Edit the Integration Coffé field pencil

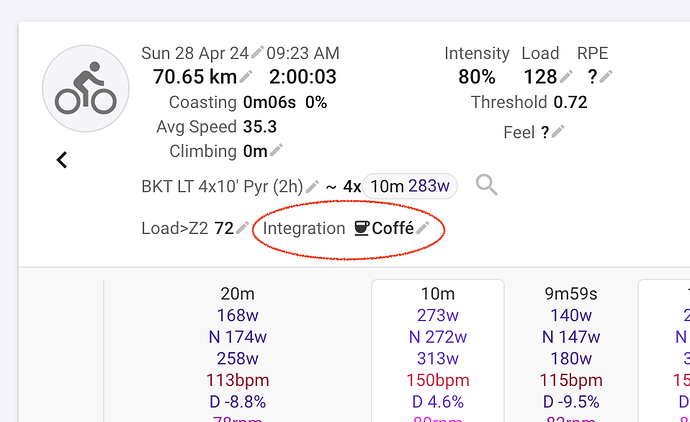pyautogui.click(x=422, y=228)
